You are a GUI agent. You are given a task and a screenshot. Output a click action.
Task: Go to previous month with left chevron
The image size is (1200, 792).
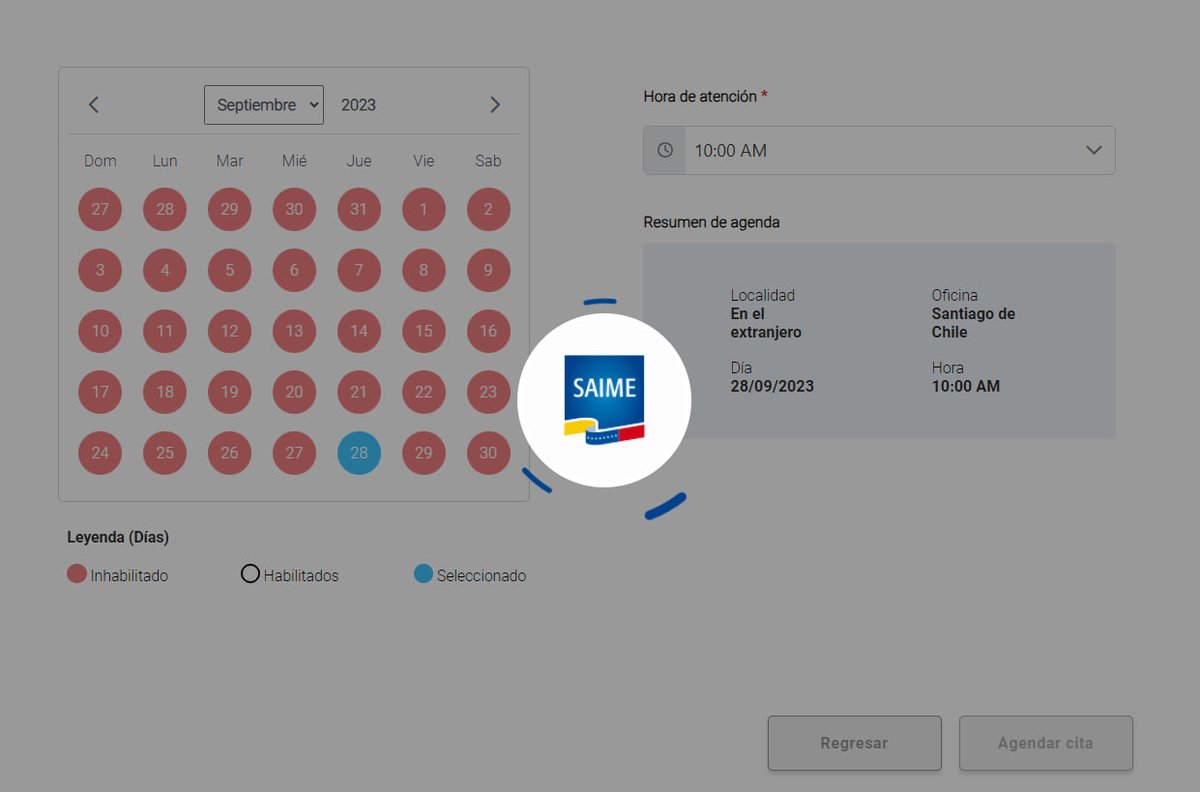94,105
